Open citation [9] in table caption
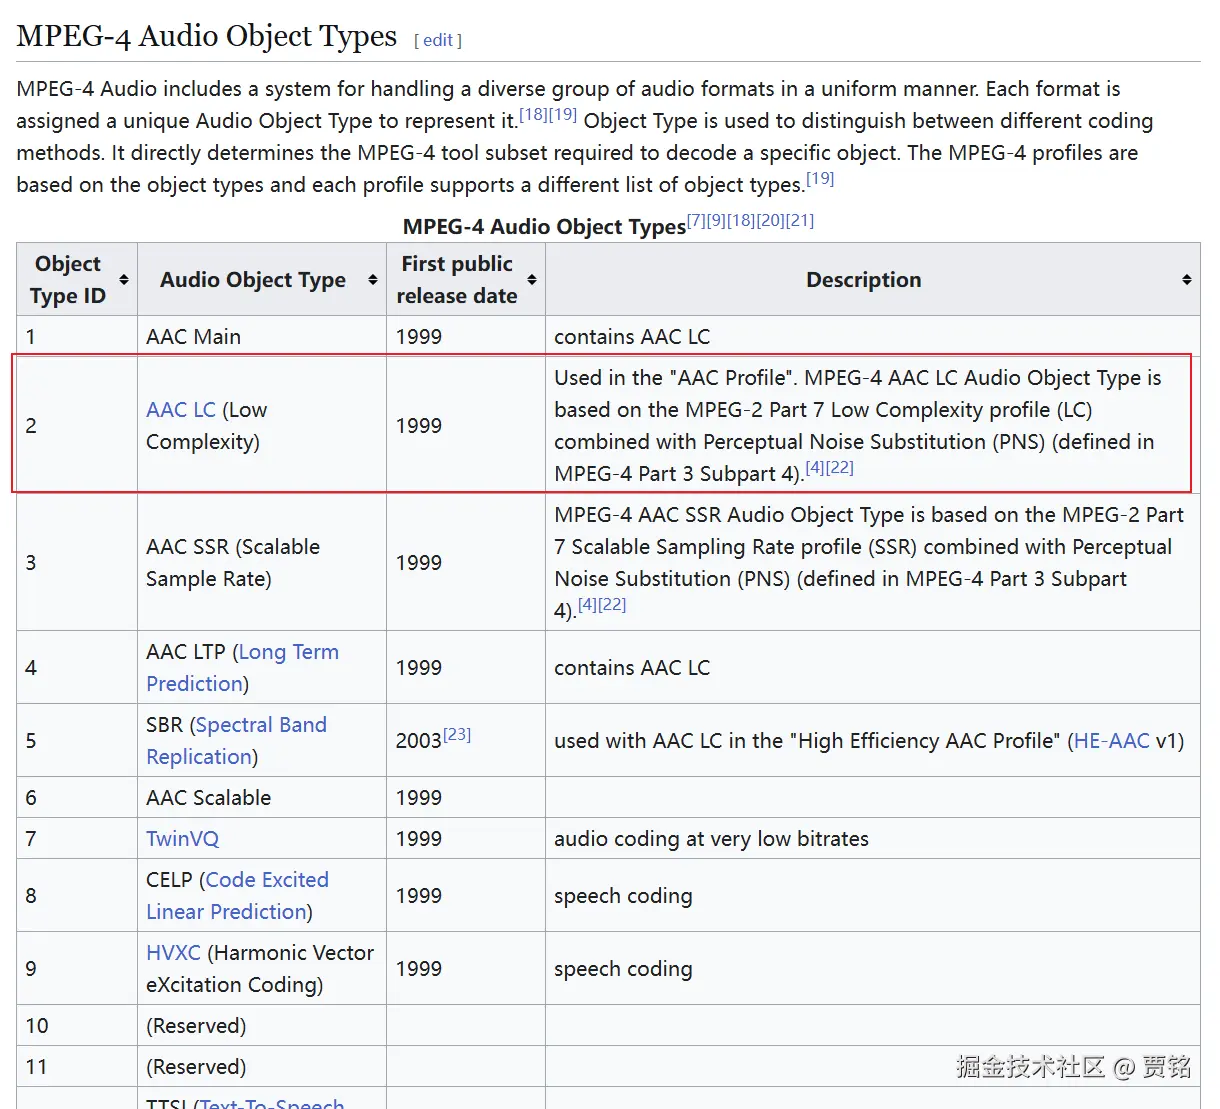Viewport: 1220px width, 1109px height. 716,220
